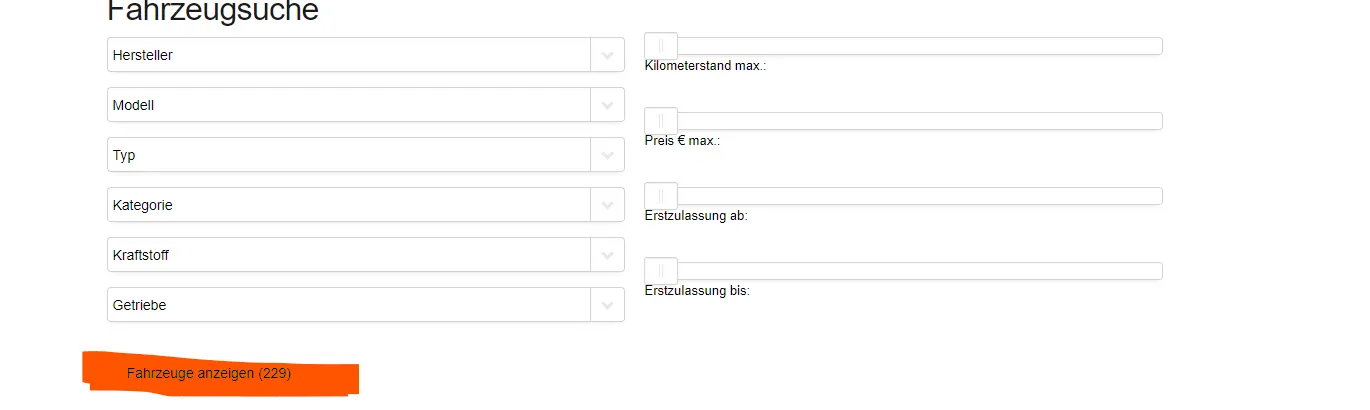Expand the Kategorie selection box
This screenshot has height=410, width=1370.
pyautogui.click(x=366, y=205)
